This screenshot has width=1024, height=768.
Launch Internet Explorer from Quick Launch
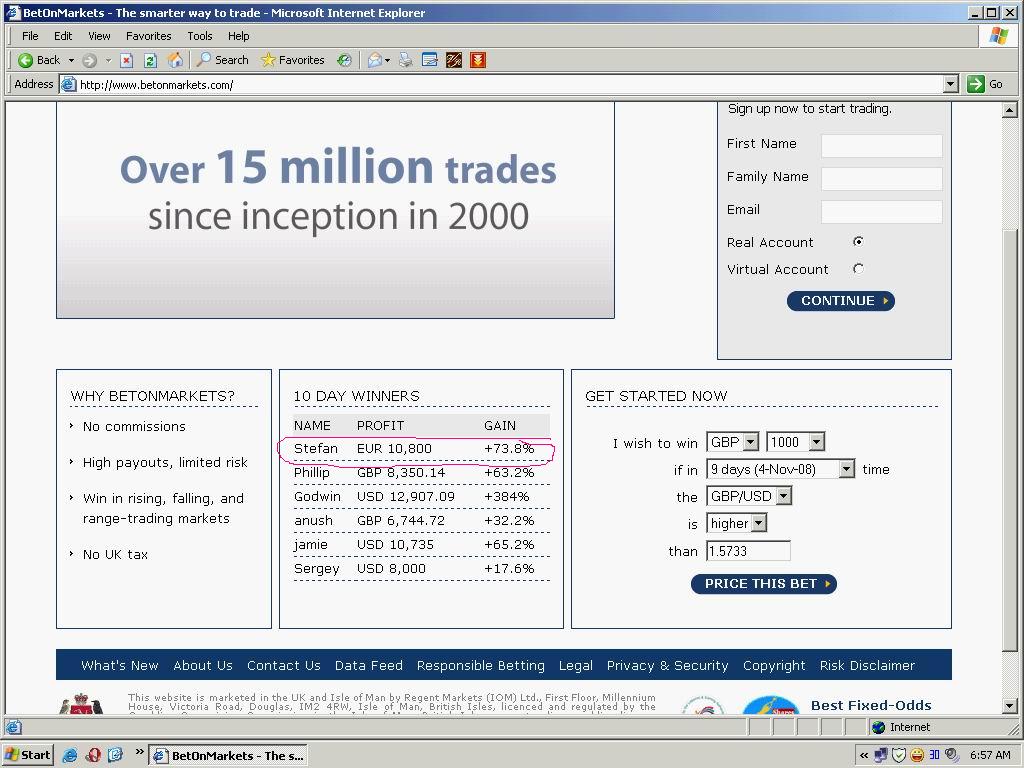coord(70,756)
